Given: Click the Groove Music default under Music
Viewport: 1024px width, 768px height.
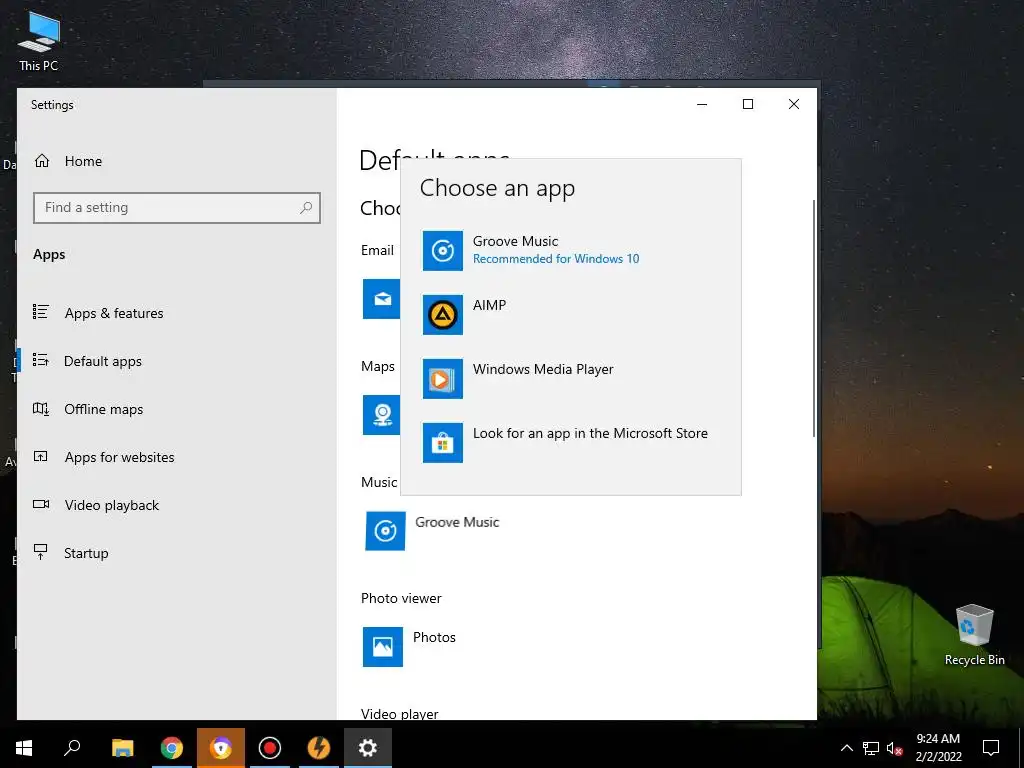Looking at the screenshot, I should tap(433, 530).
